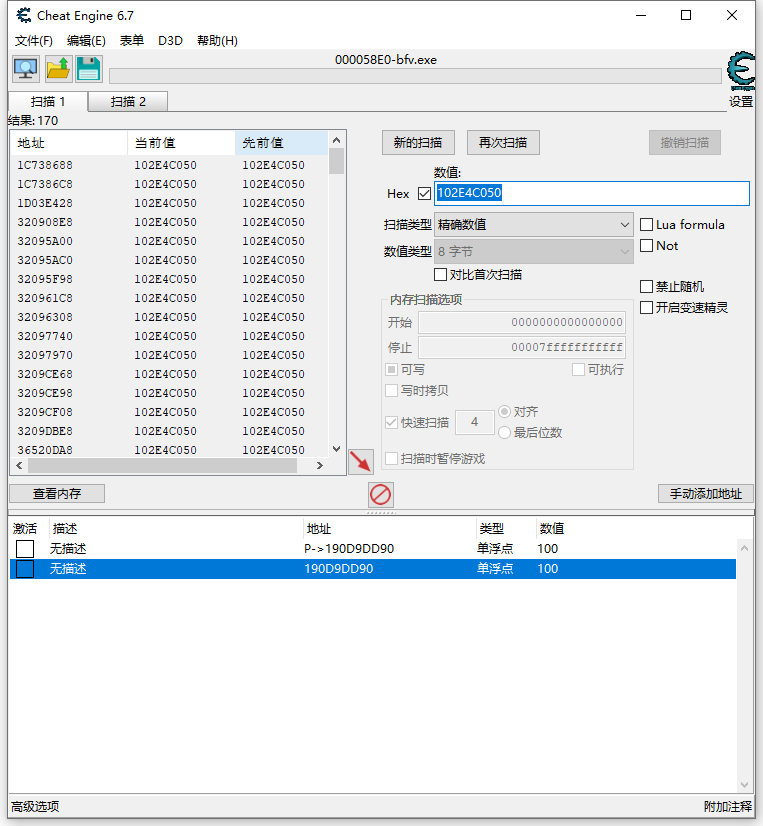Click results list scroll up arrow
Viewport: 763px width, 826px height.
337,140
